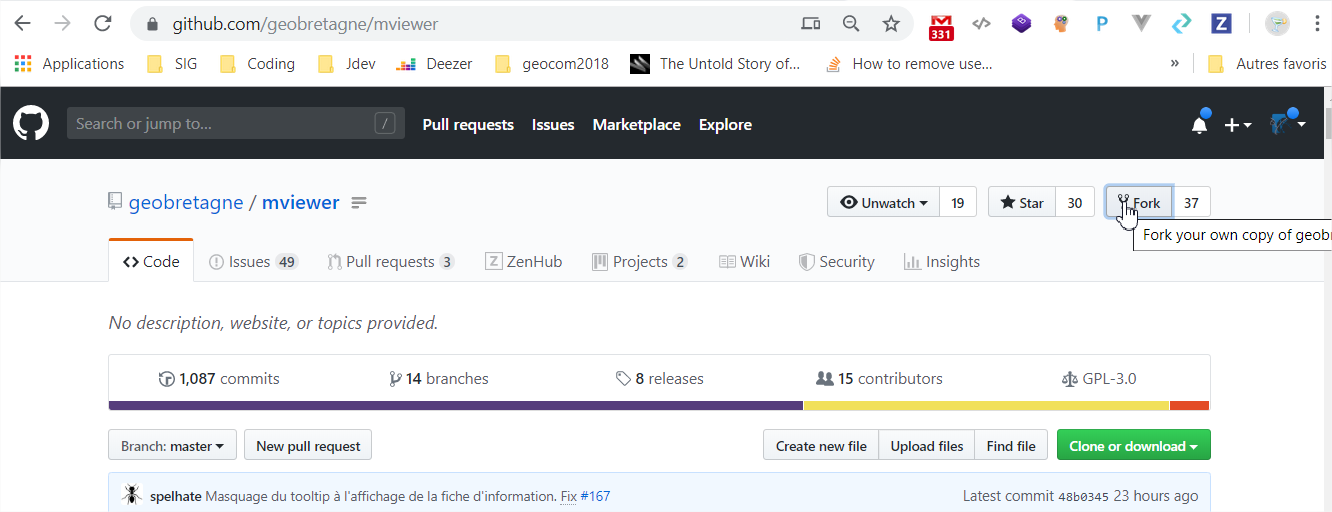The height and width of the screenshot is (512, 1332).
Task: Fork the repository
Action: pos(1139,203)
